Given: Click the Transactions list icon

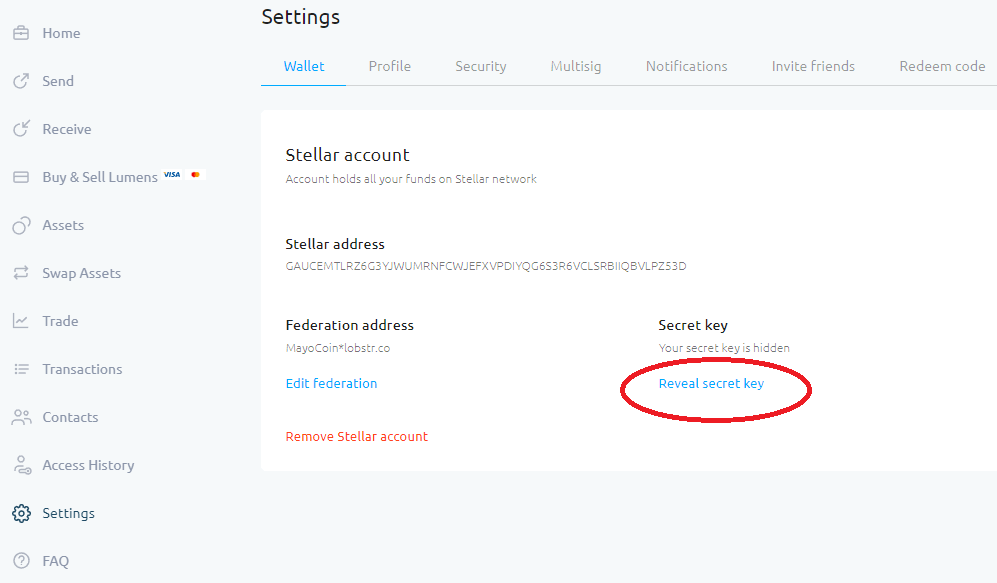Looking at the screenshot, I should coord(21,368).
